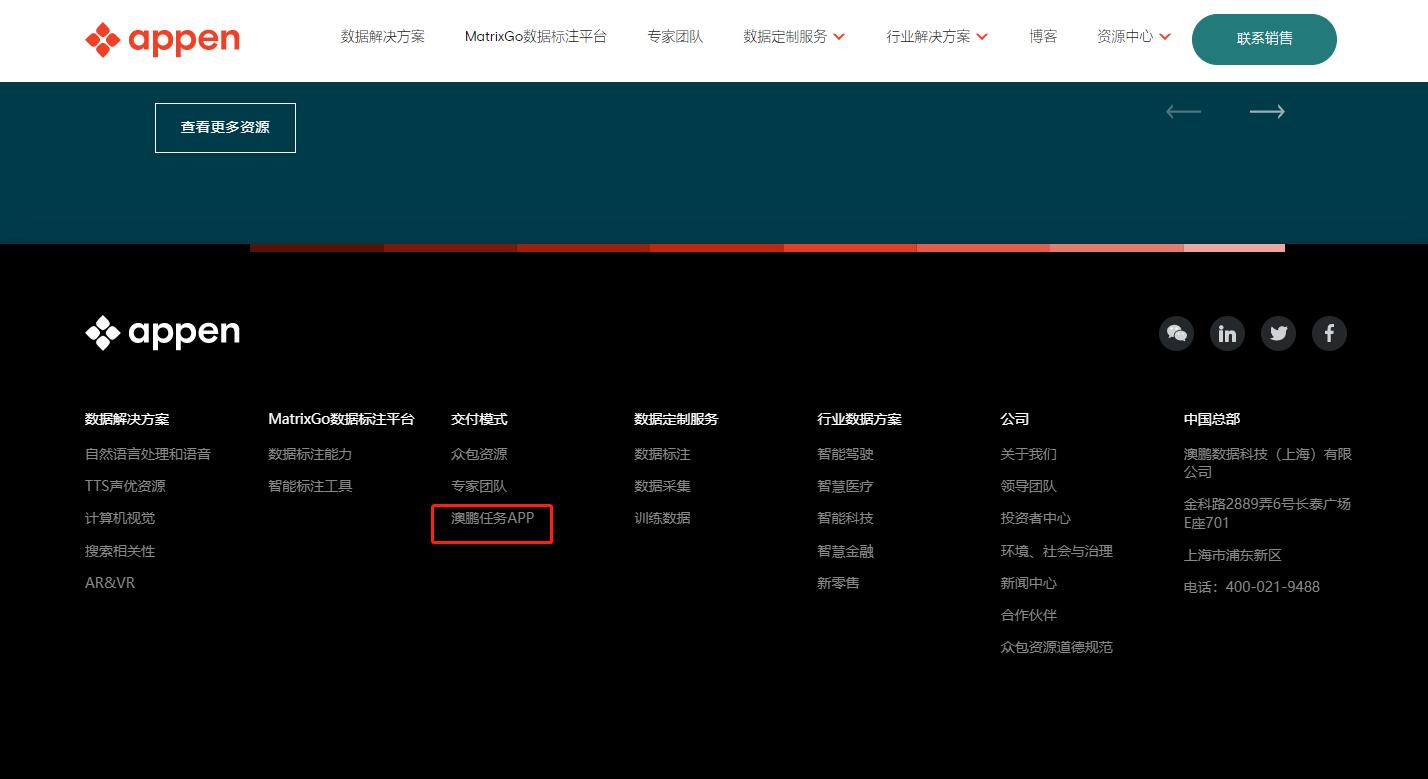Click the Facebook social icon
Viewport: 1428px width, 779px height.
coord(1329,333)
